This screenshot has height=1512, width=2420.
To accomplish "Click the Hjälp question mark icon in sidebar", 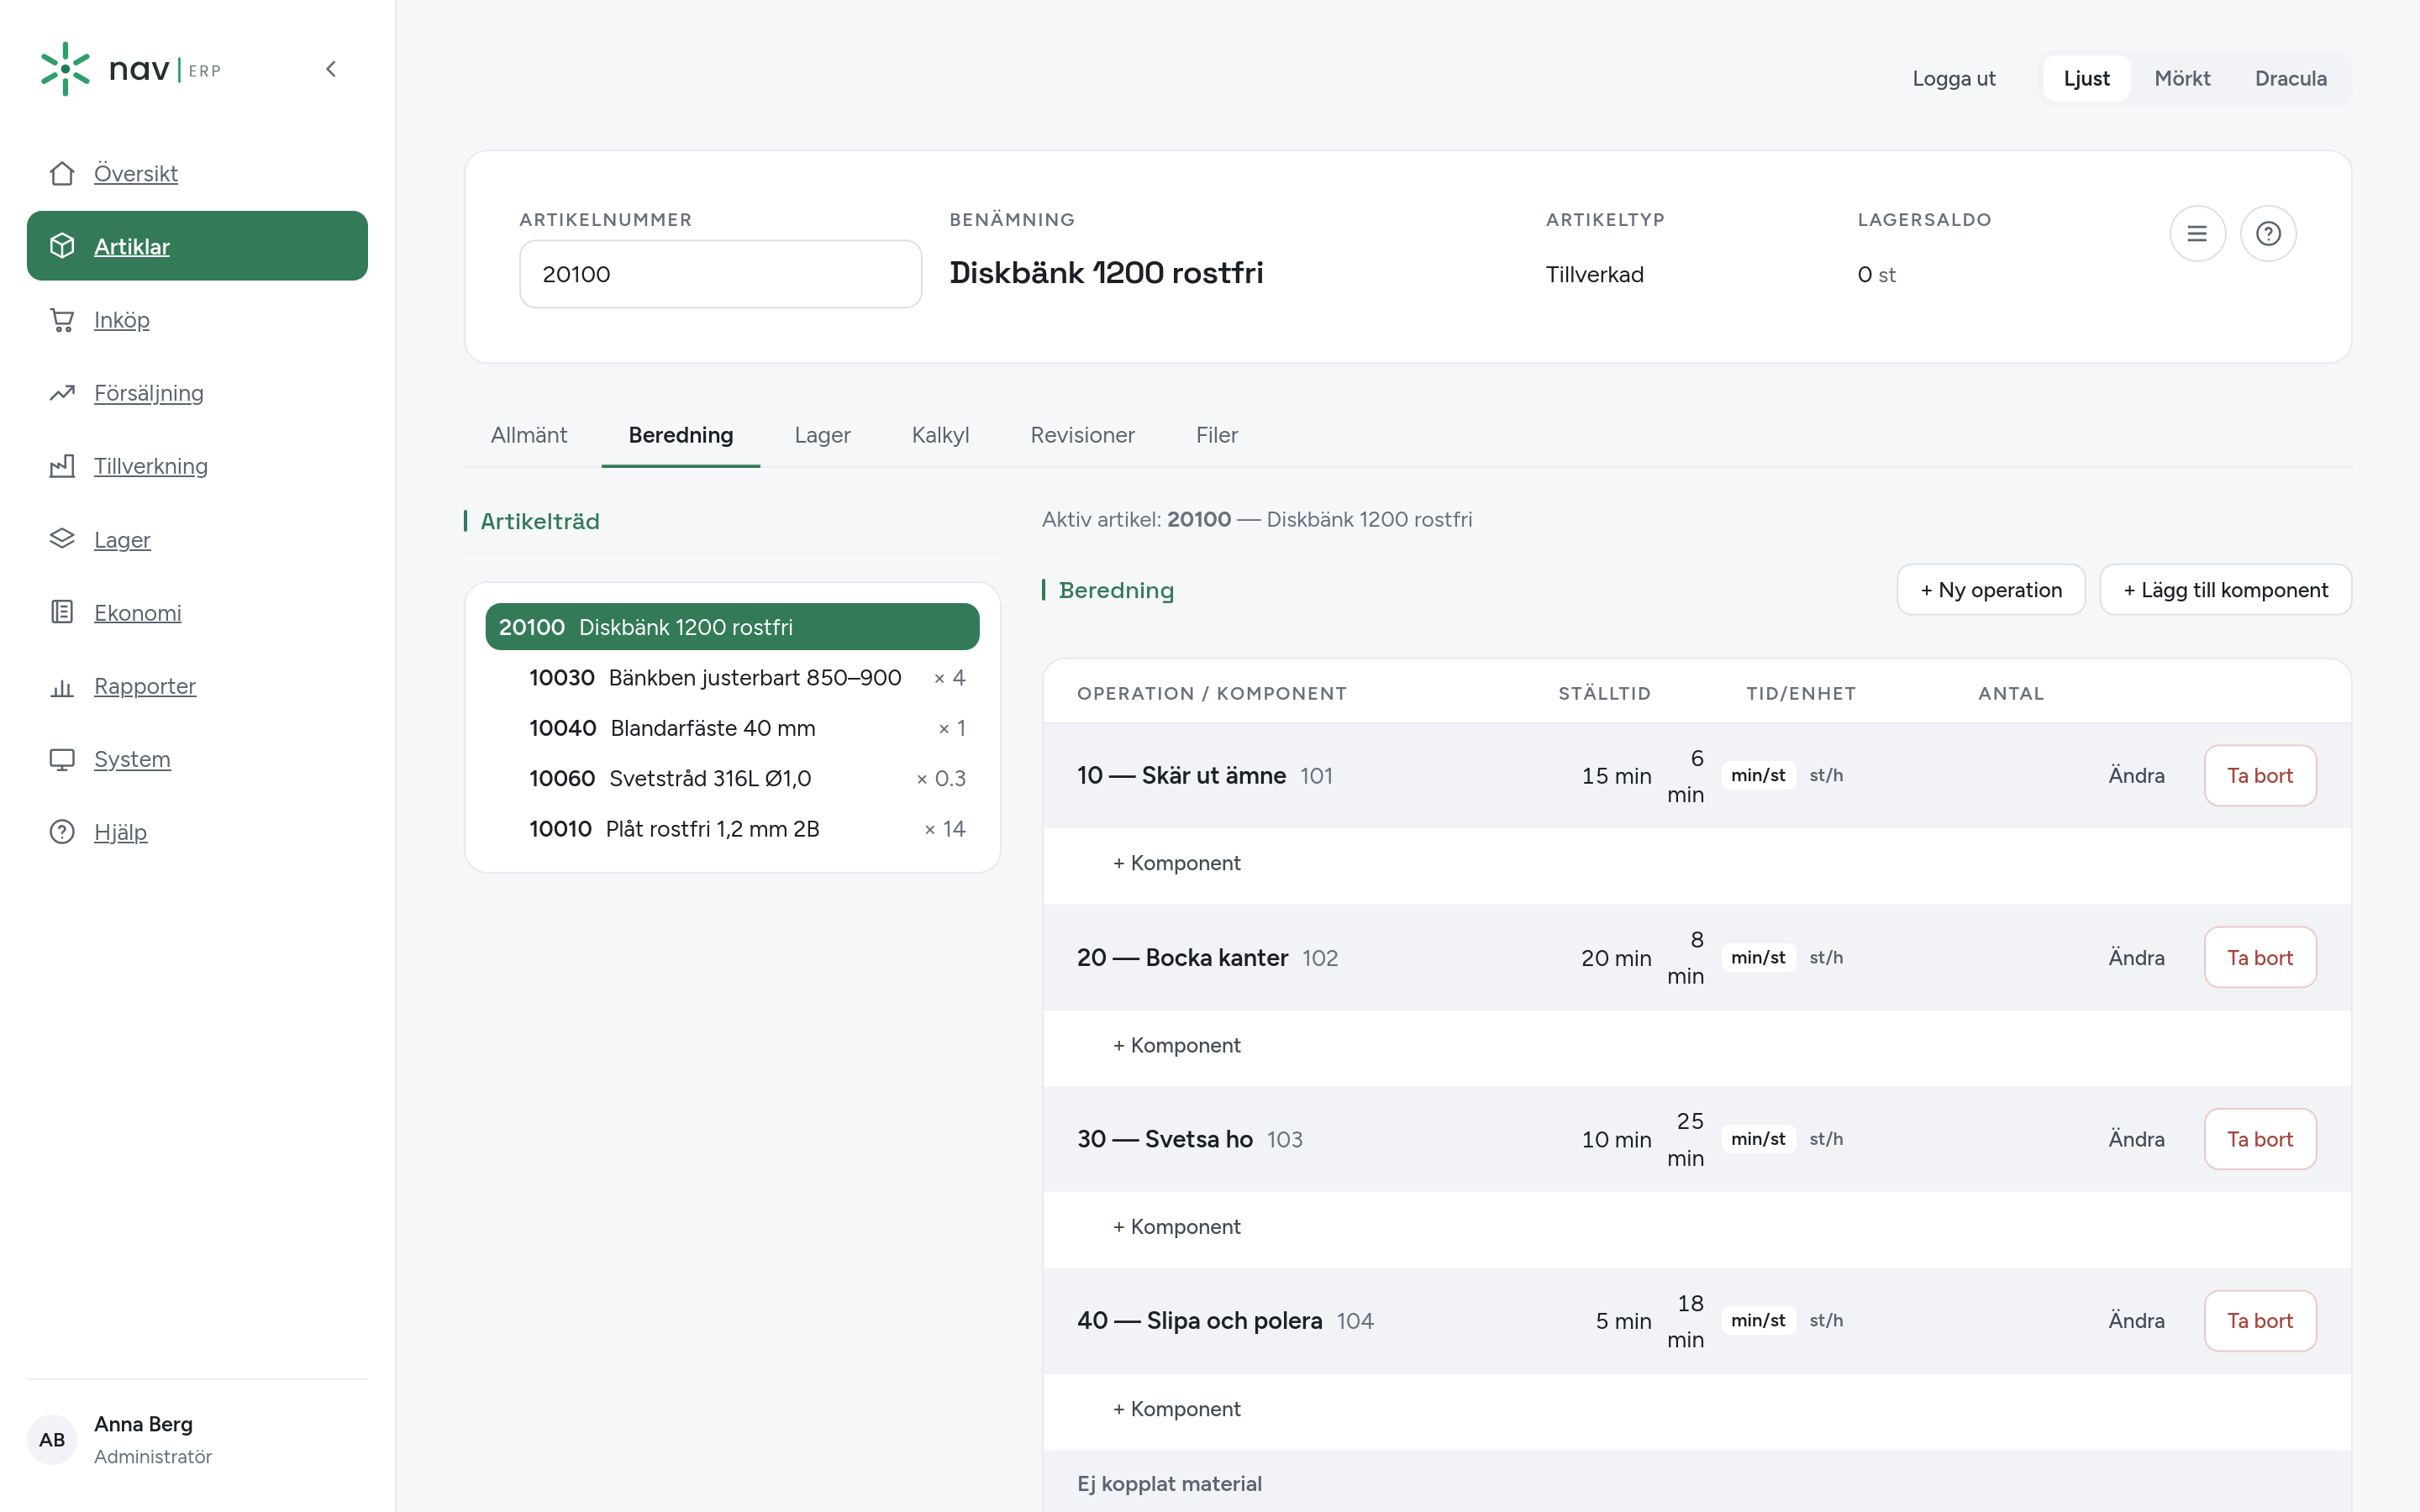I will (62, 832).
